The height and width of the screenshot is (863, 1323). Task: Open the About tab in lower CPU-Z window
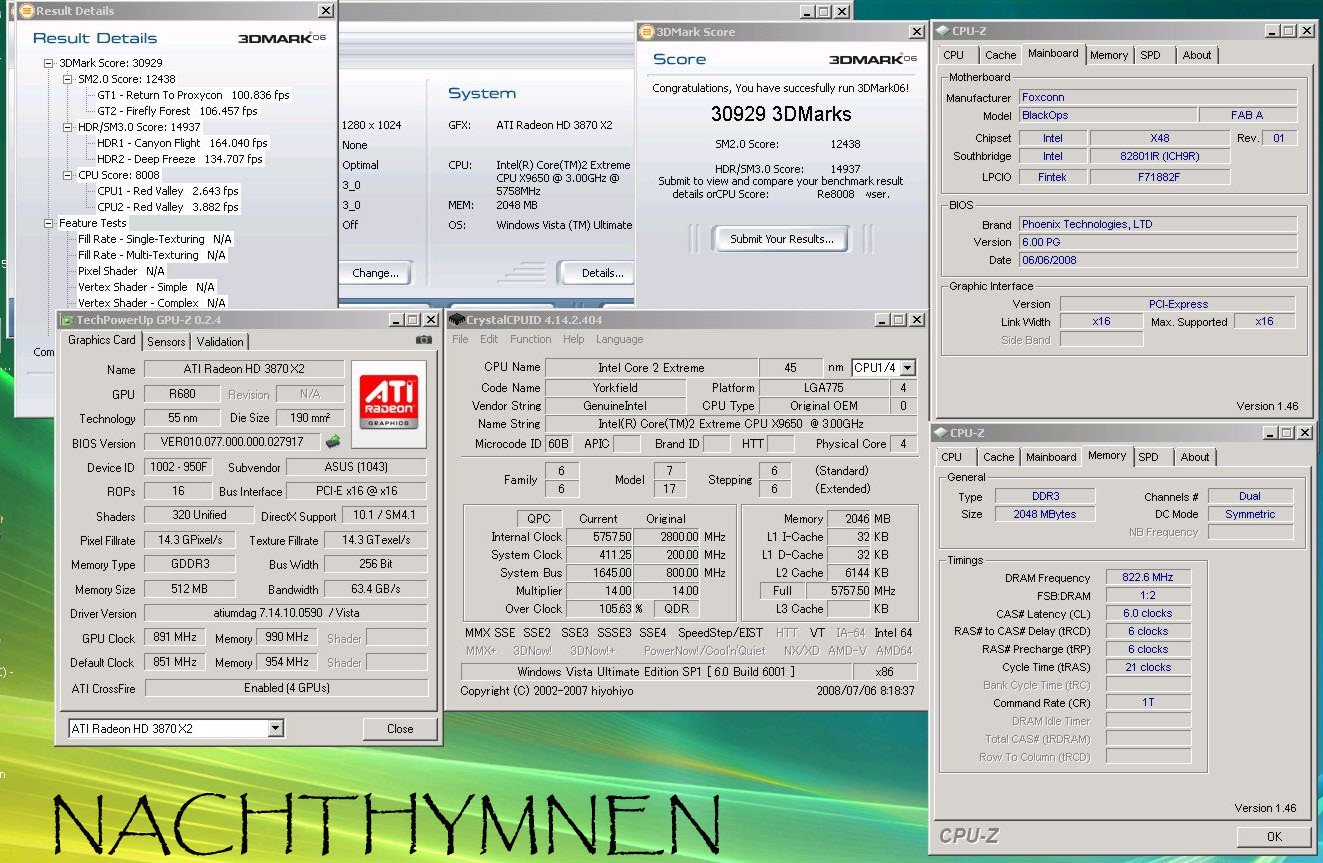pyautogui.click(x=1195, y=457)
